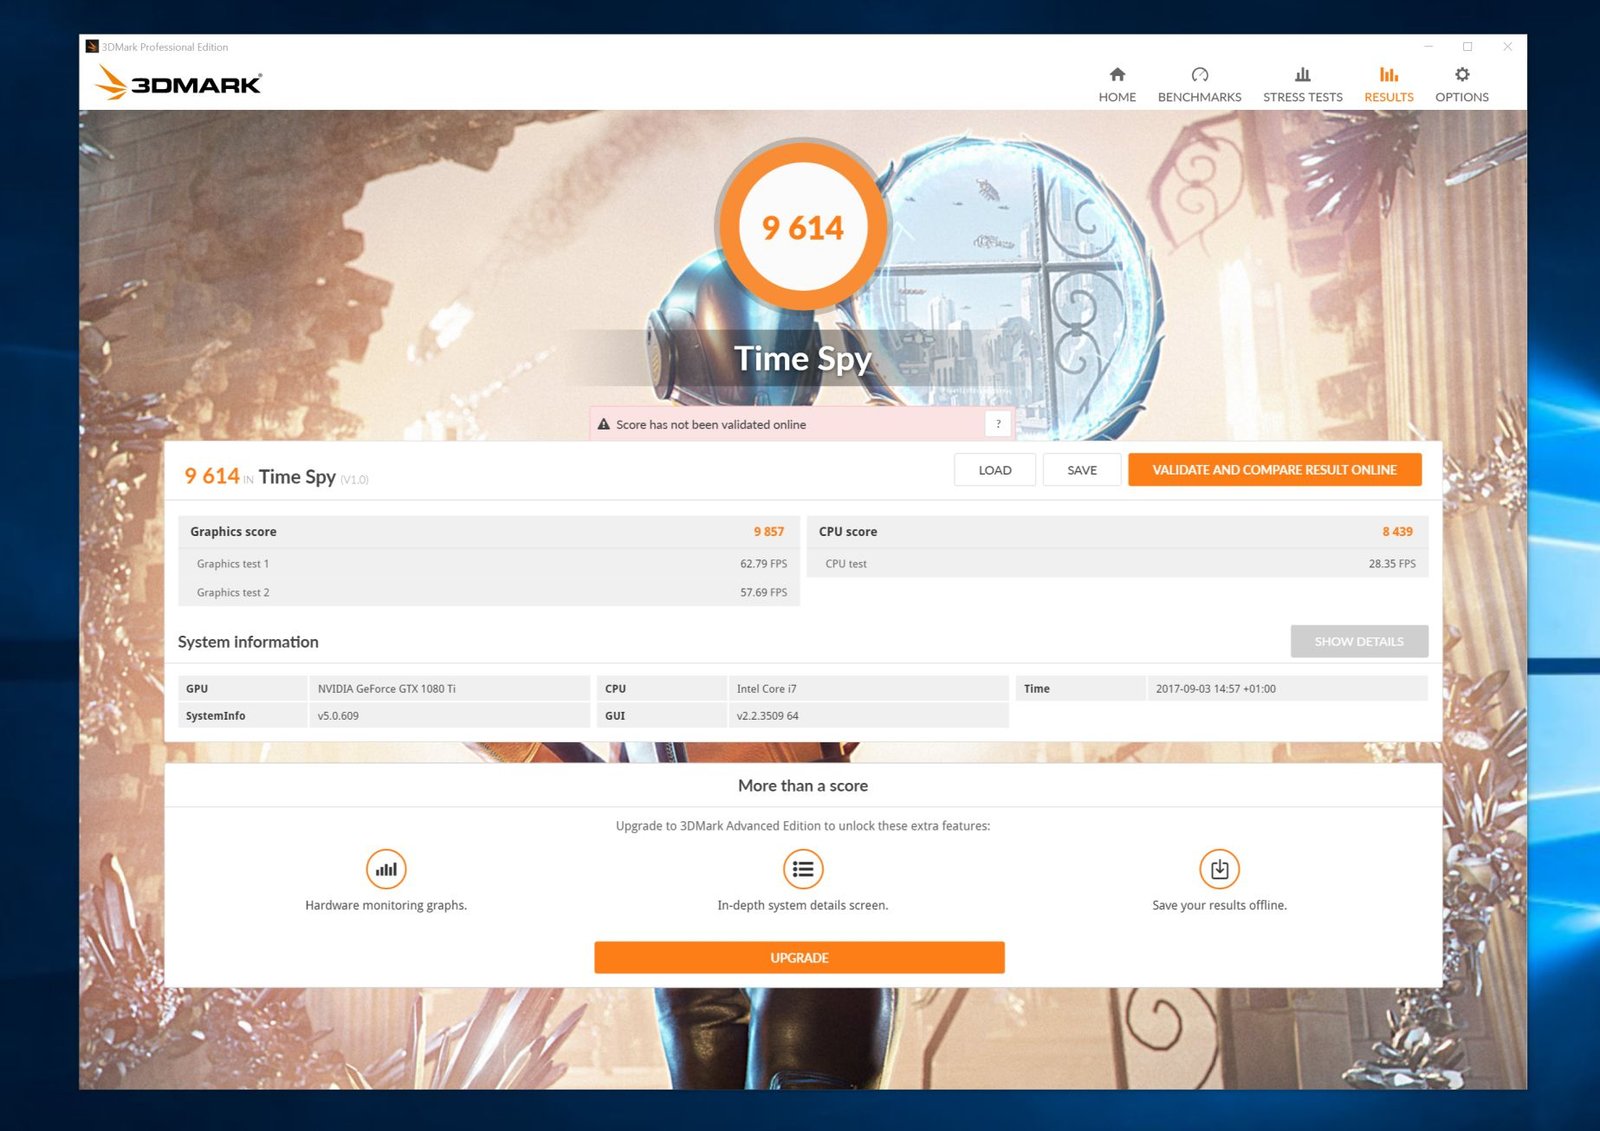Go to the HOME tab label
The height and width of the screenshot is (1131, 1600).
pos(1117,97)
